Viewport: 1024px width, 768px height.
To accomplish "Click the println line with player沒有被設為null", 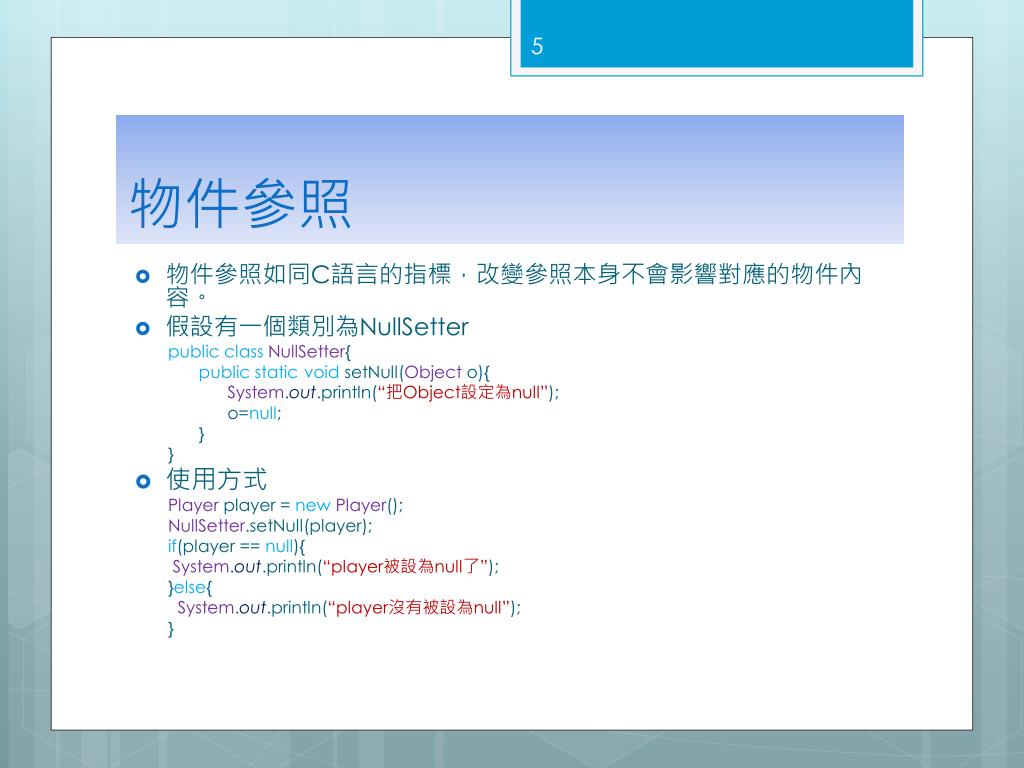I will click(x=349, y=607).
